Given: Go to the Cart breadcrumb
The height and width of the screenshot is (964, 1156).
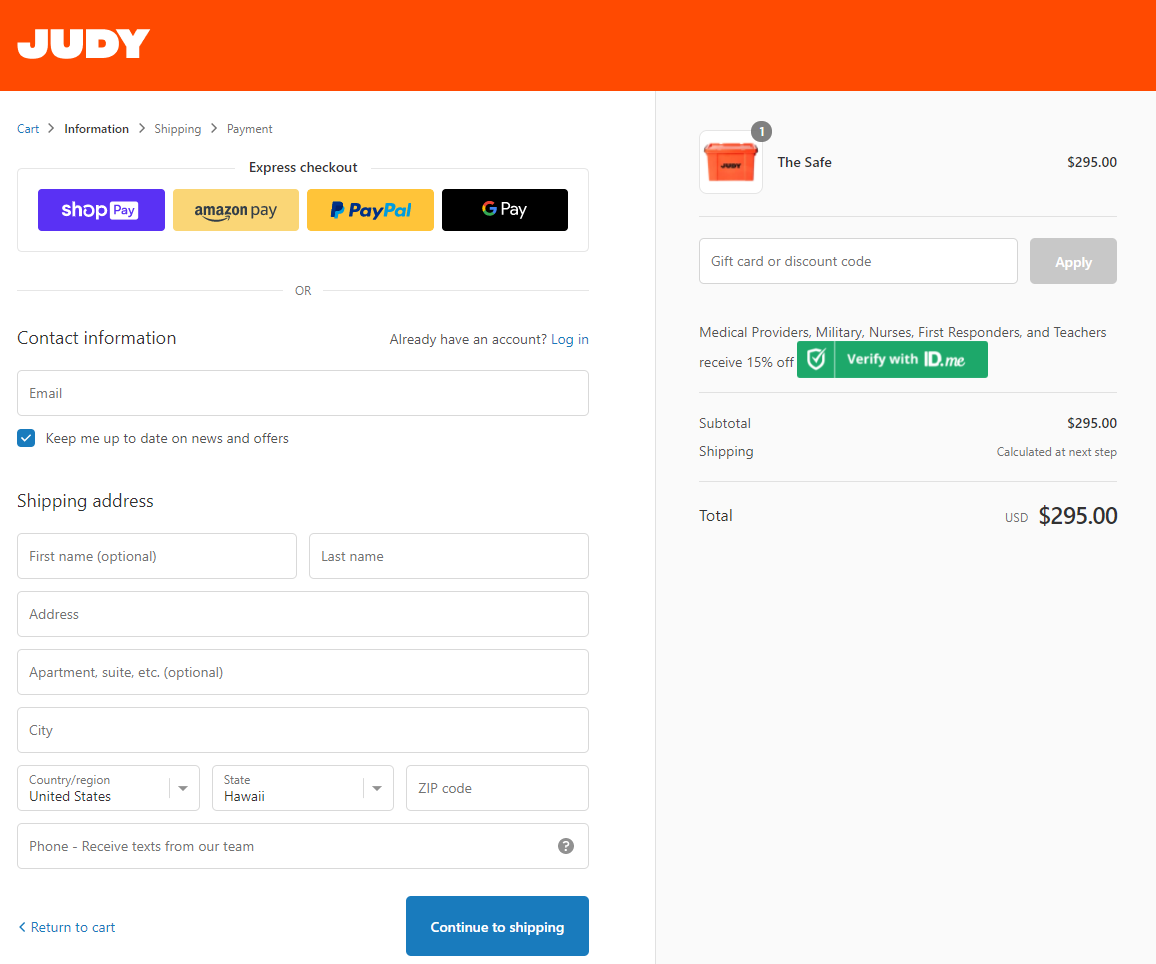Looking at the screenshot, I should point(28,129).
